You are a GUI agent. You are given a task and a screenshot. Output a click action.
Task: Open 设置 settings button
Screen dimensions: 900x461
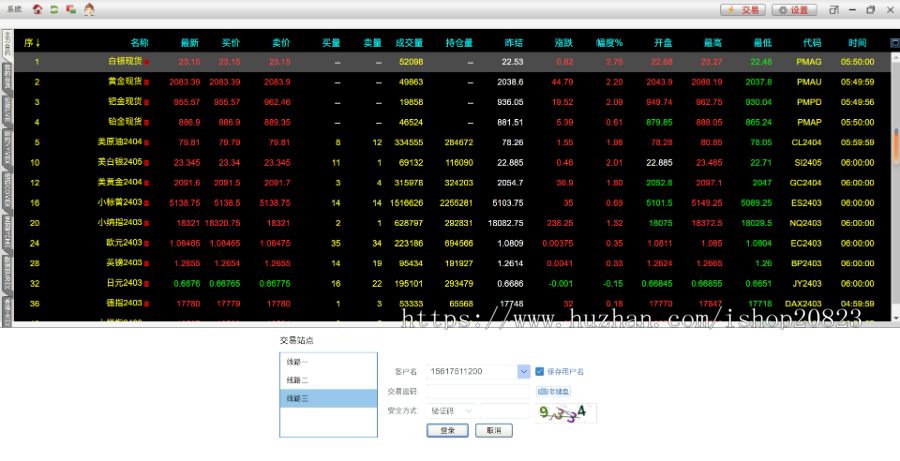pos(794,10)
